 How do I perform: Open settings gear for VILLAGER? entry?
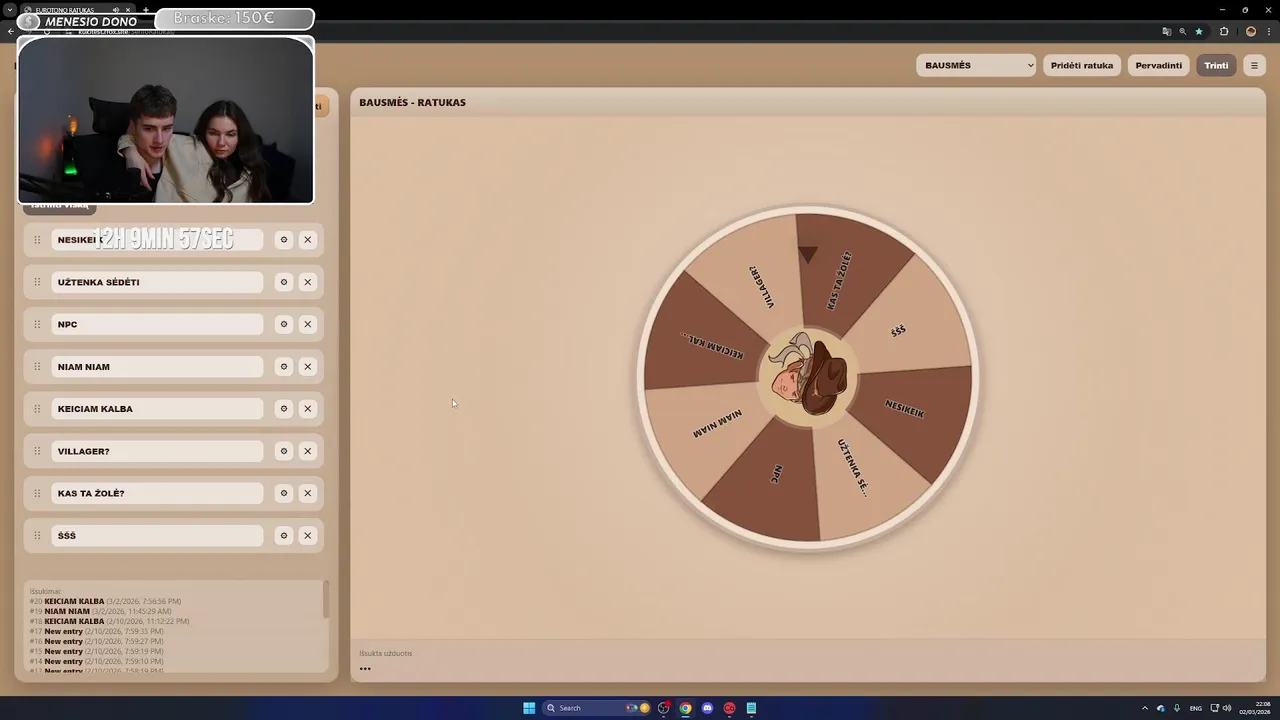[x=284, y=451]
